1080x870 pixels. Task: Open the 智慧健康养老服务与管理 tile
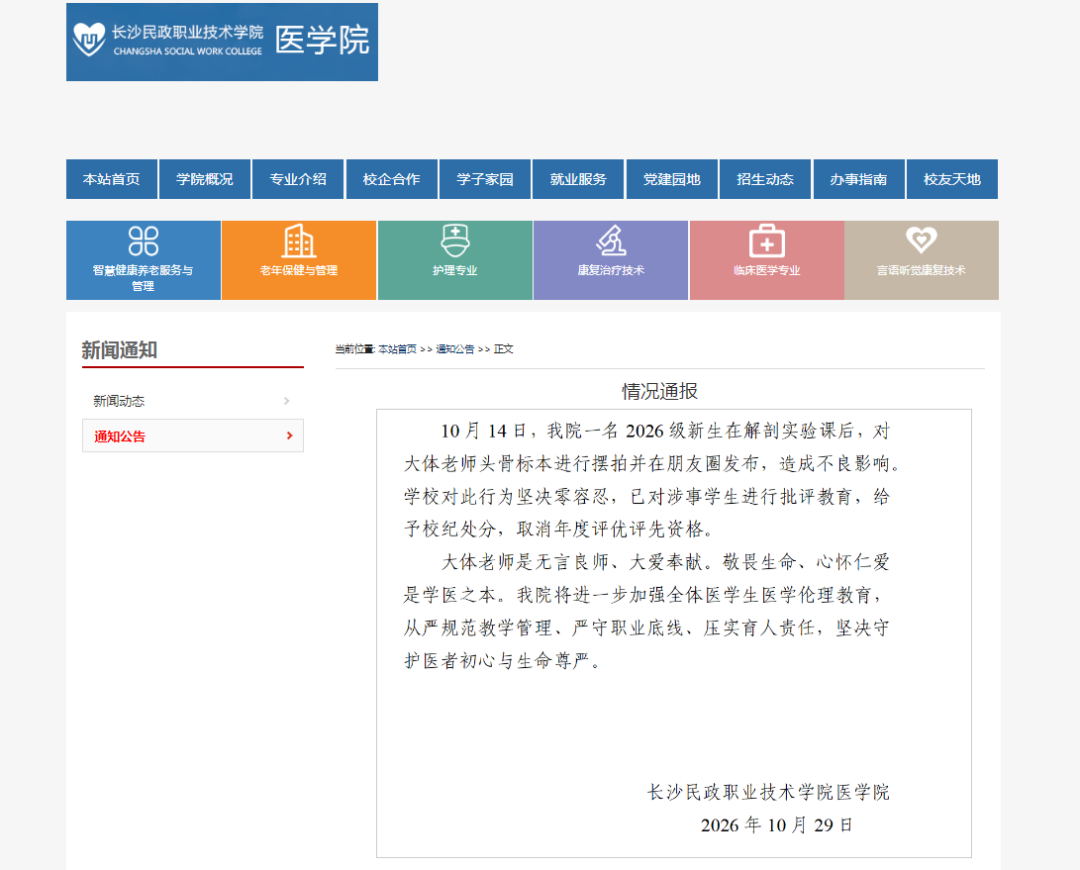(x=143, y=260)
